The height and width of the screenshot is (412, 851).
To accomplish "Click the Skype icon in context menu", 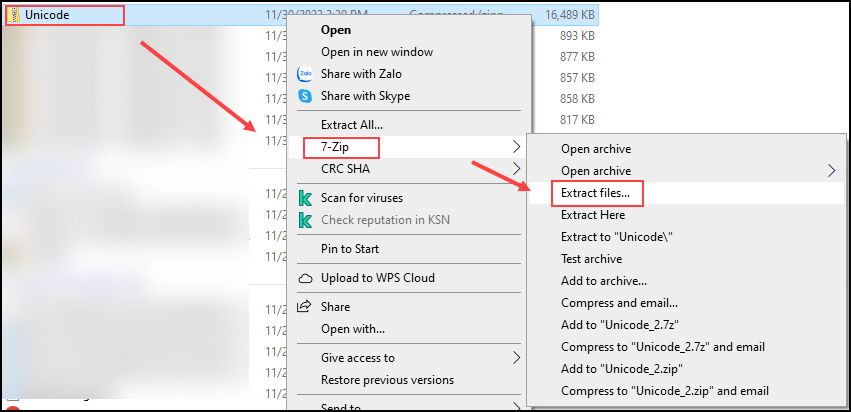I will [306, 96].
